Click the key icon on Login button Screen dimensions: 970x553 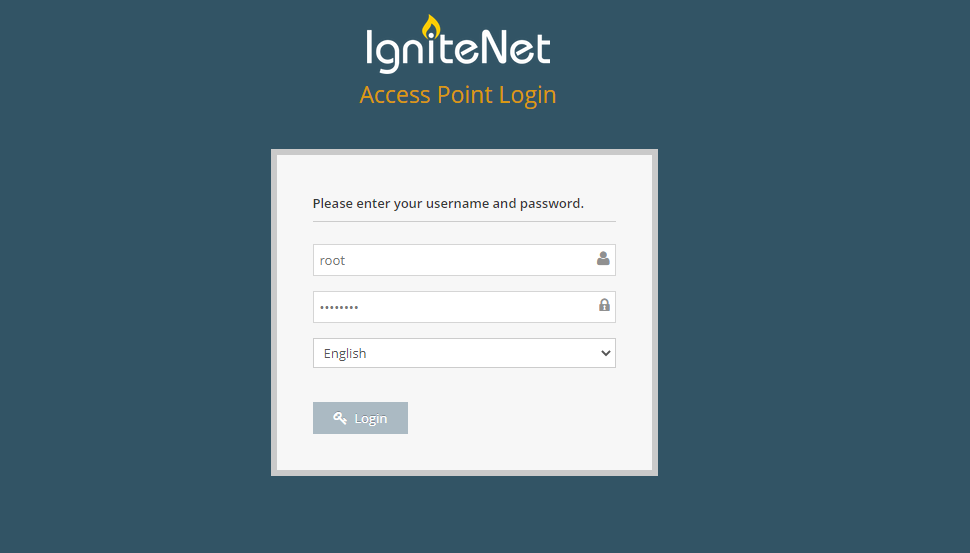340,418
